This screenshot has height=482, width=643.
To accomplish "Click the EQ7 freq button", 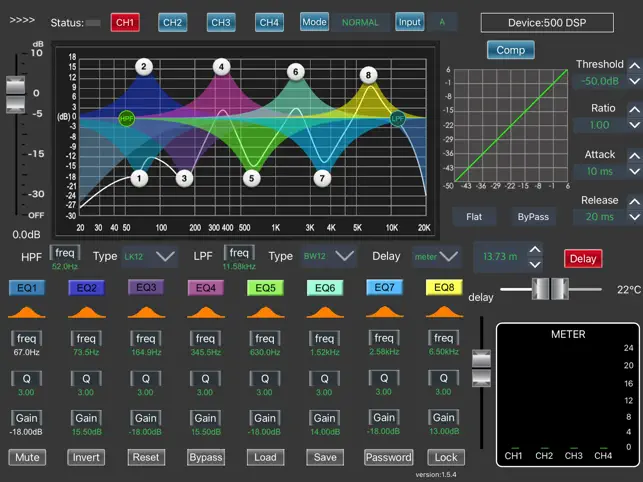I will [x=384, y=338].
